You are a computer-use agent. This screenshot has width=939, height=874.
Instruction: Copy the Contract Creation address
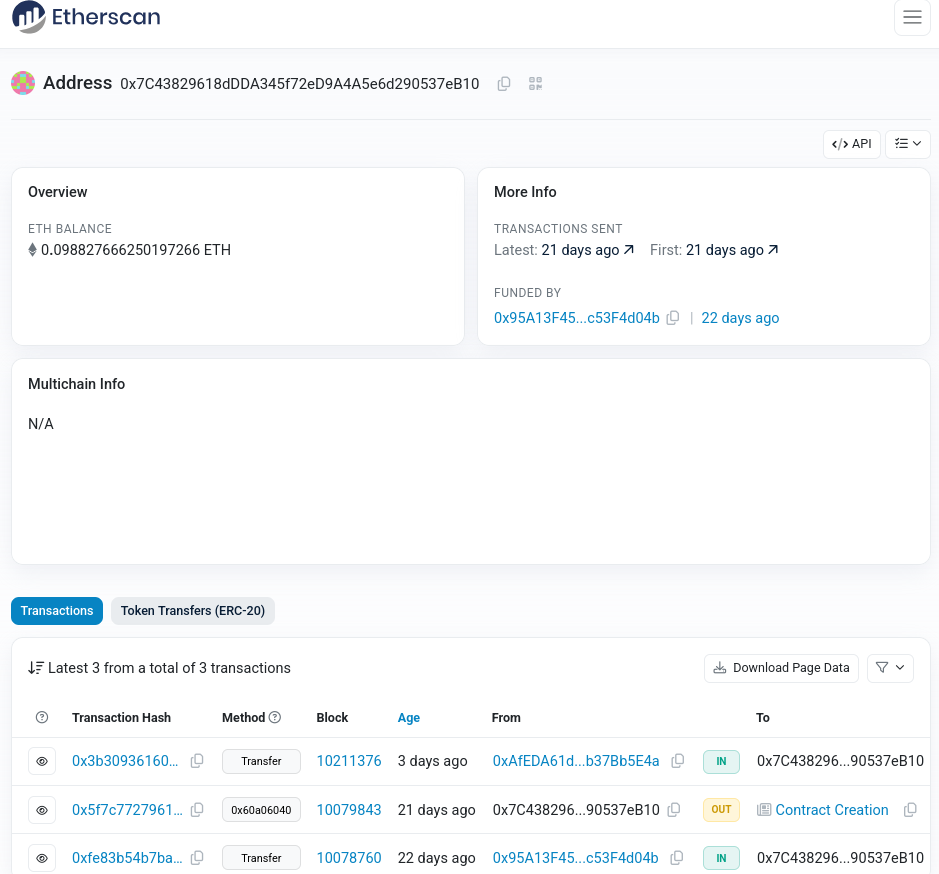[910, 810]
